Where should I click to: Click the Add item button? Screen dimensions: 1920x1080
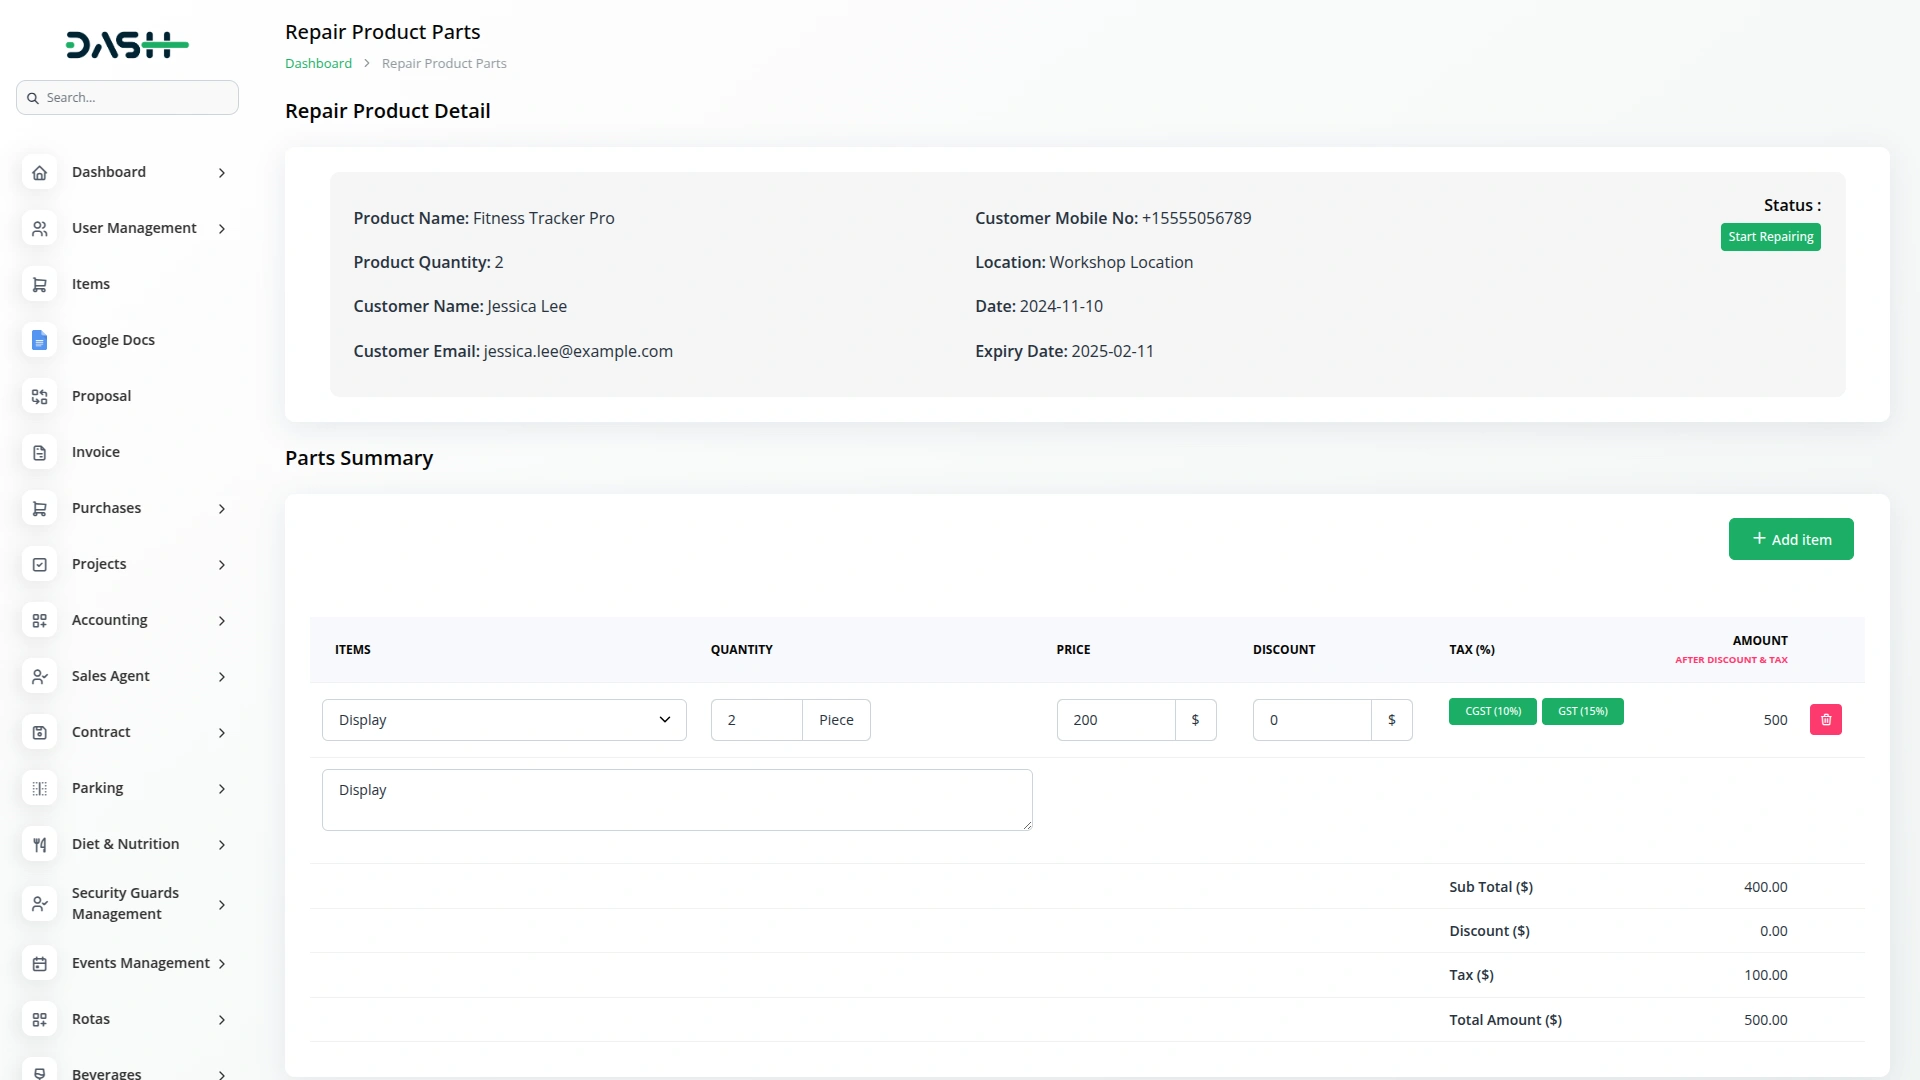pos(1790,539)
